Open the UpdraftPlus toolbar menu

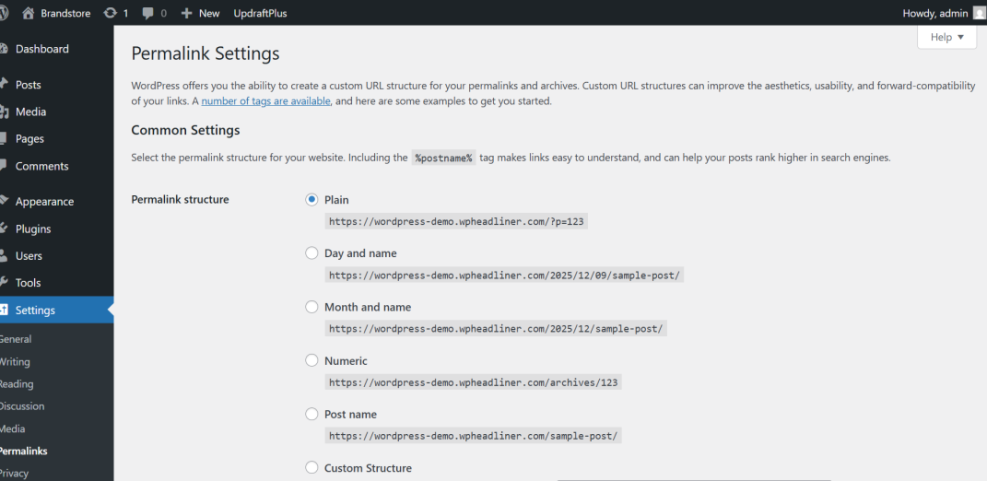tap(260, 13)
